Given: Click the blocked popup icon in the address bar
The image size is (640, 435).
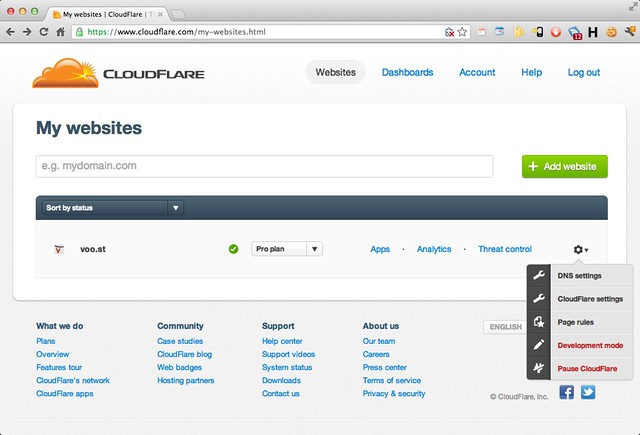Looking at the screenshot, I should [449, 32].
